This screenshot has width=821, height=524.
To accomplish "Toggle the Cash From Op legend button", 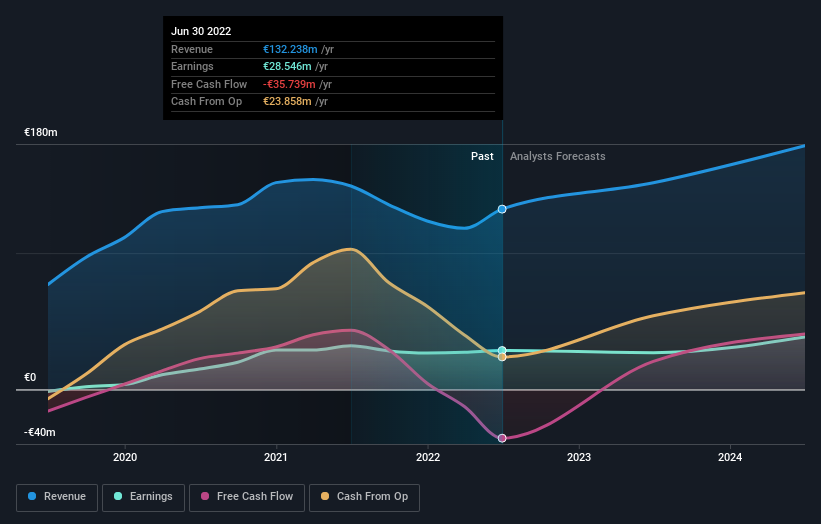I will [364, 497].
